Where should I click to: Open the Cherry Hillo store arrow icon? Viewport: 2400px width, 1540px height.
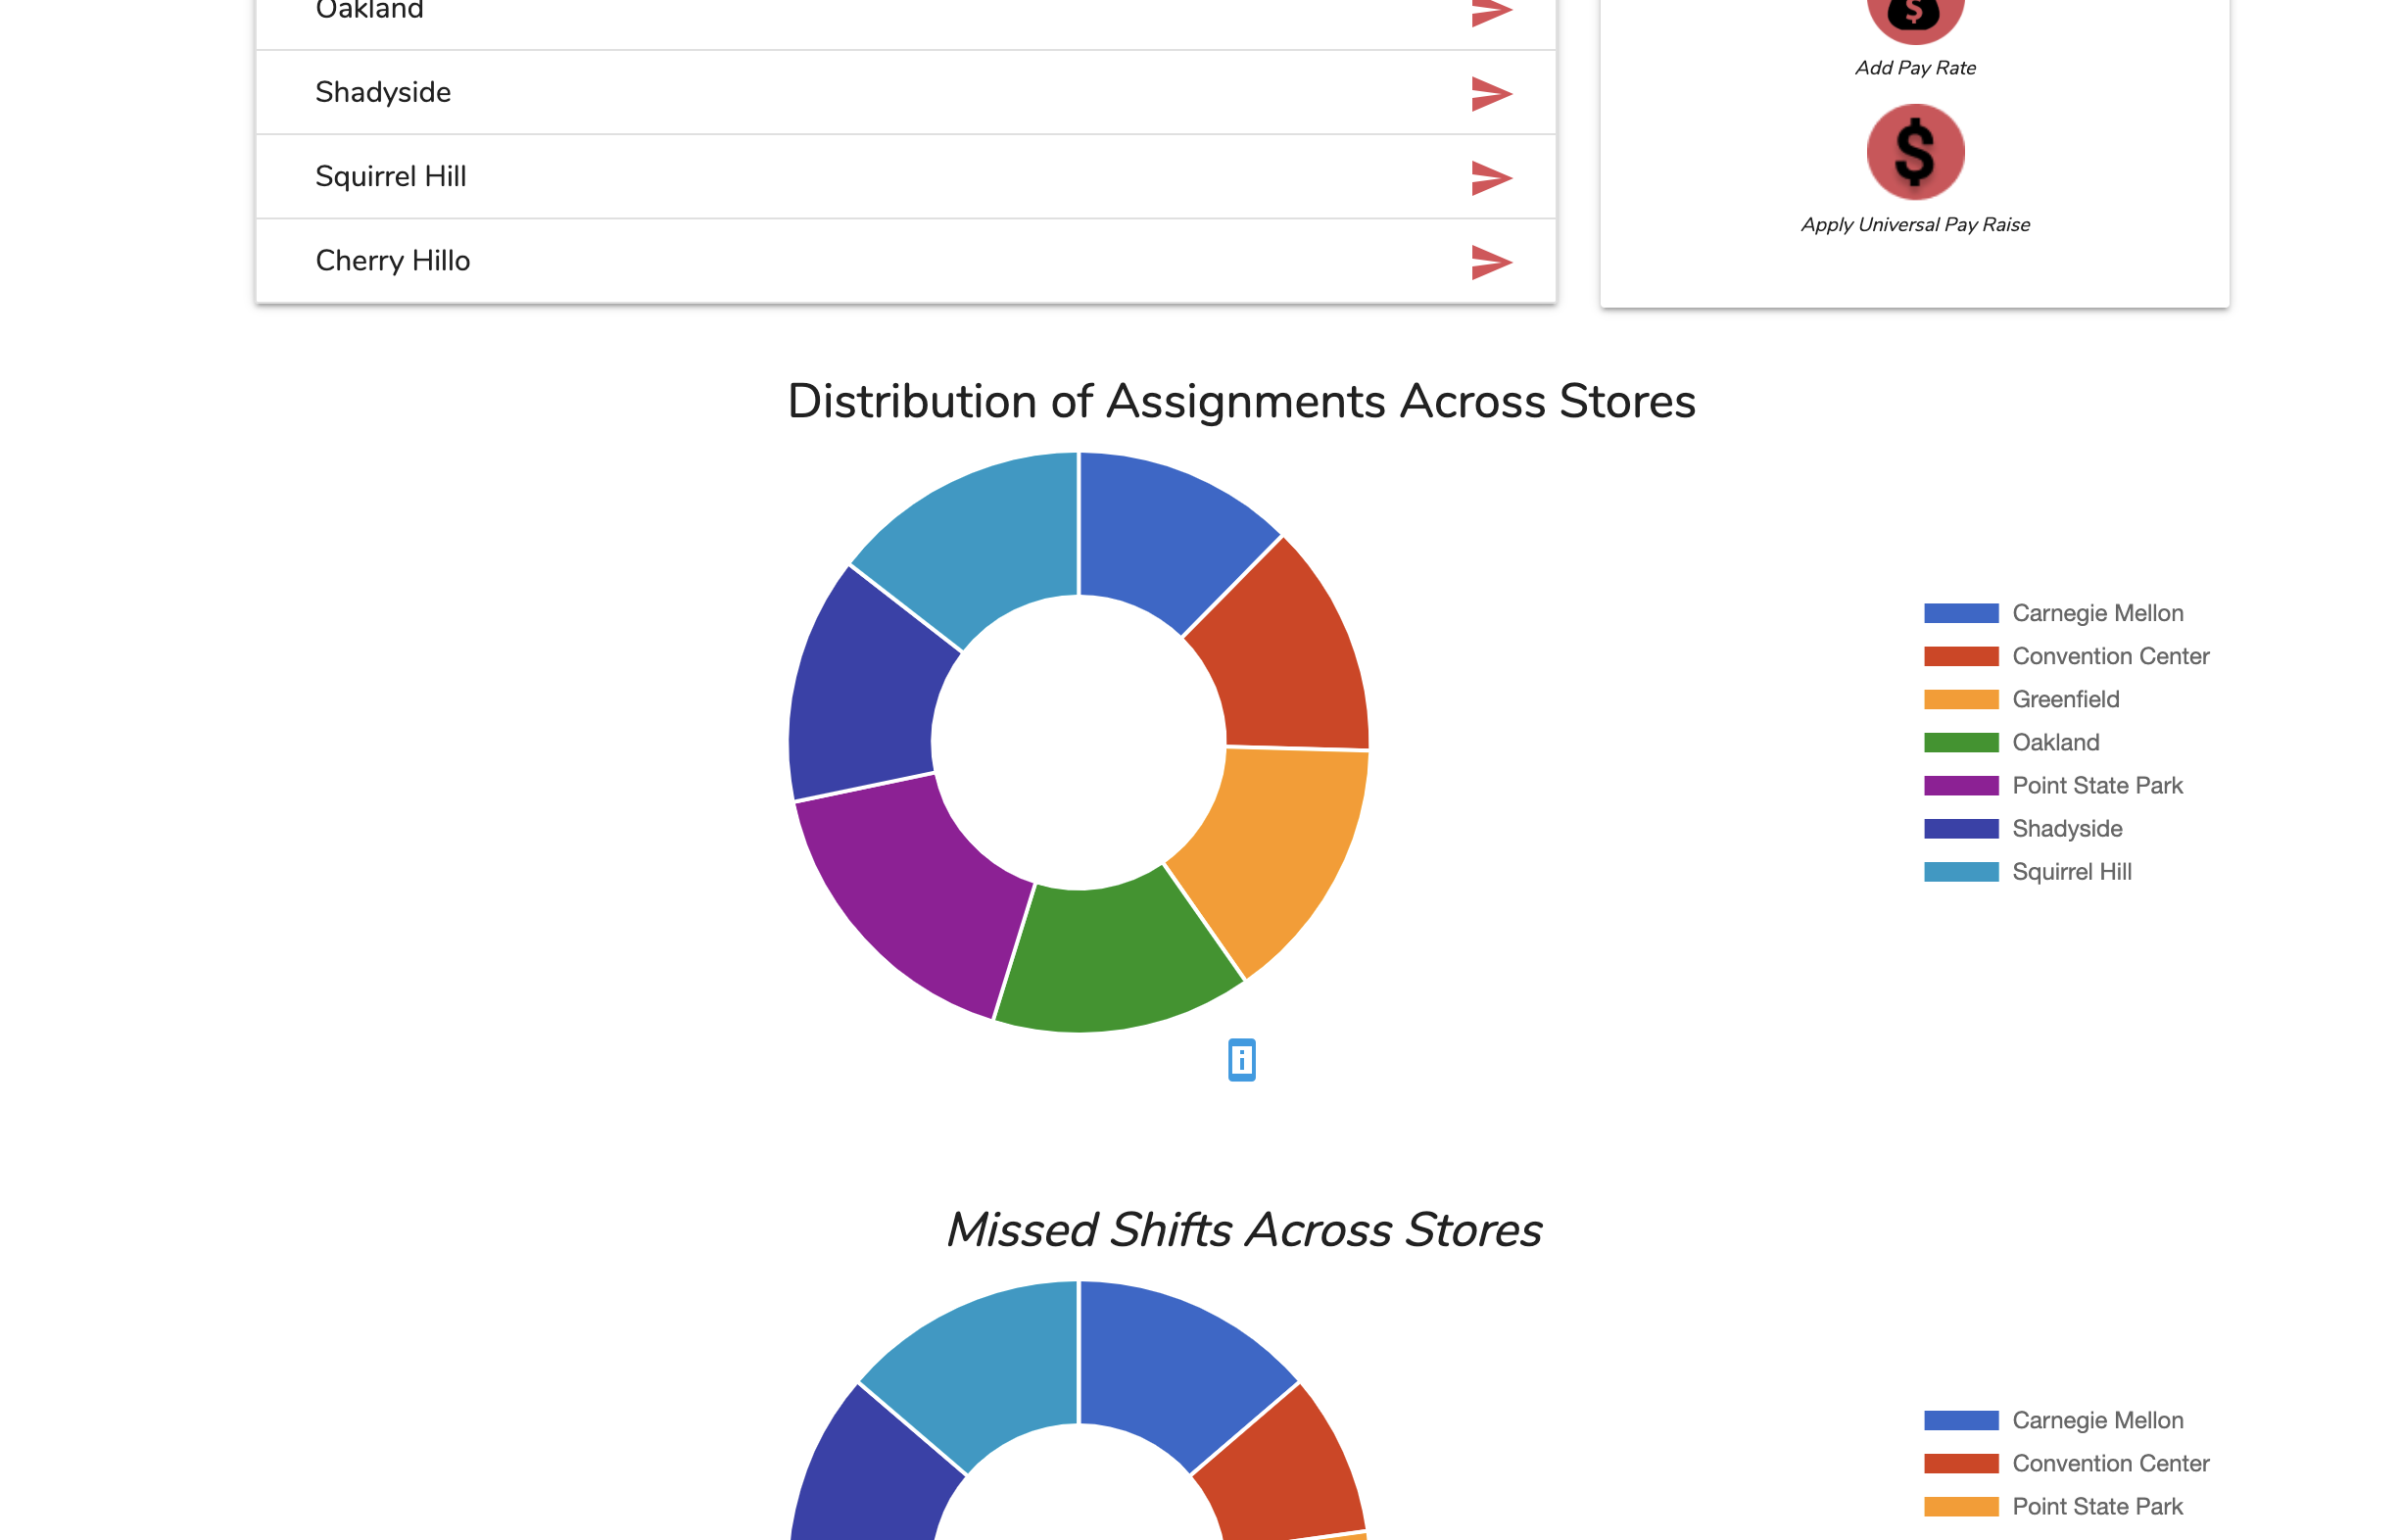pos(1491,262)
